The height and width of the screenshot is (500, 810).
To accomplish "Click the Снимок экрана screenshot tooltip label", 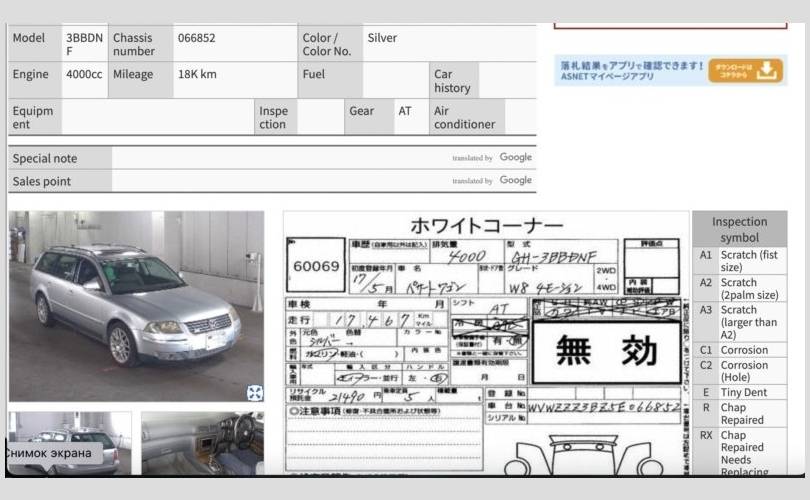I will pos(48,453).
